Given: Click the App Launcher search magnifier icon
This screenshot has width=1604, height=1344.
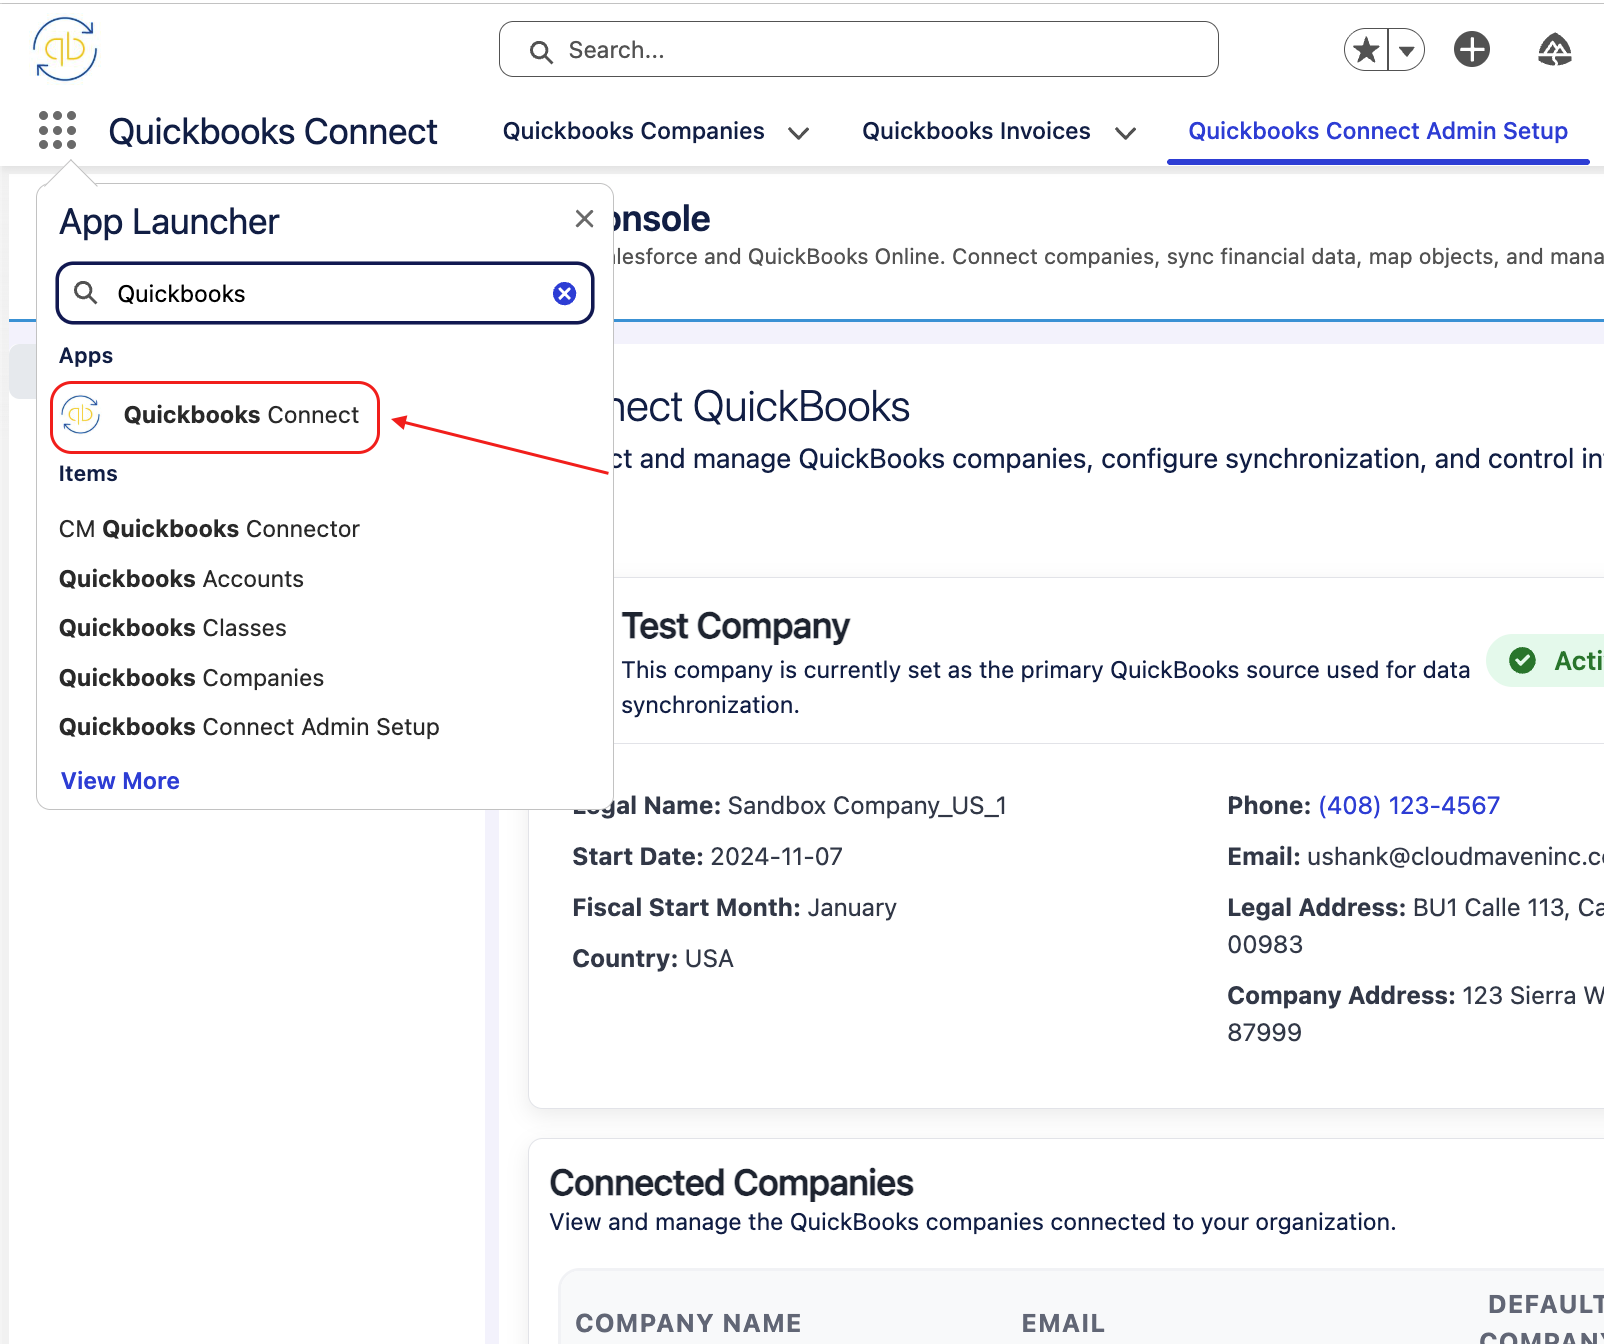Looking at the screenshot, I should tap(86, 292).
